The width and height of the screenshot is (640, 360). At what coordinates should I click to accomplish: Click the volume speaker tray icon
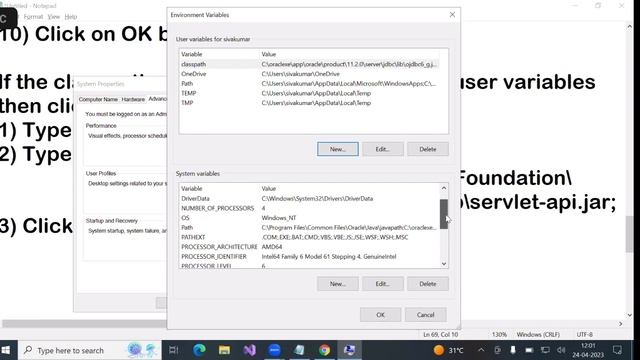pos(561,350)
